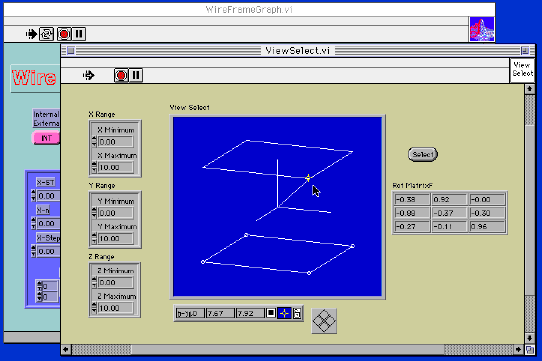Toggle the pink INT switch
542x361 pixels.
[46, 138]
